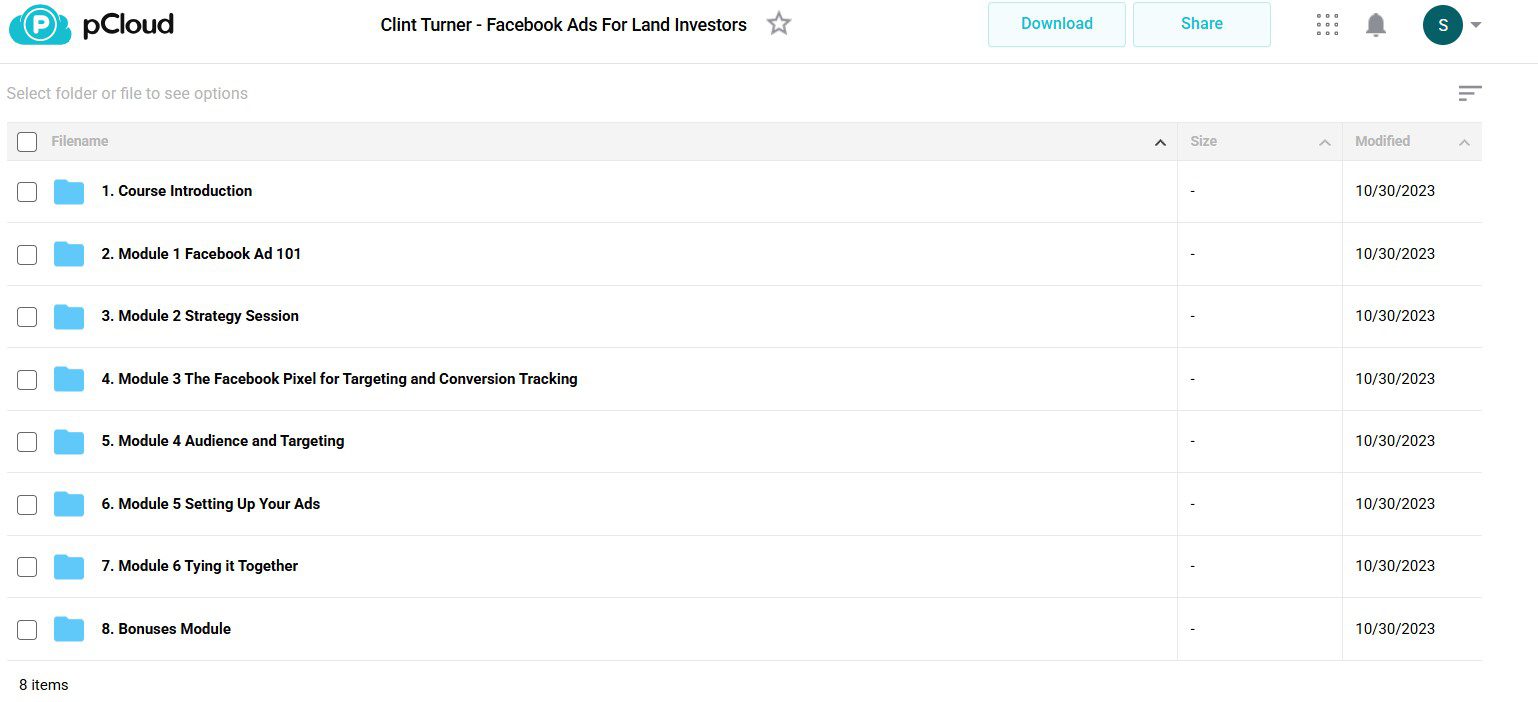Click the modified date of Module 2 Strategy Session
Screen dimensions: 1538x702
[1395, 316]
